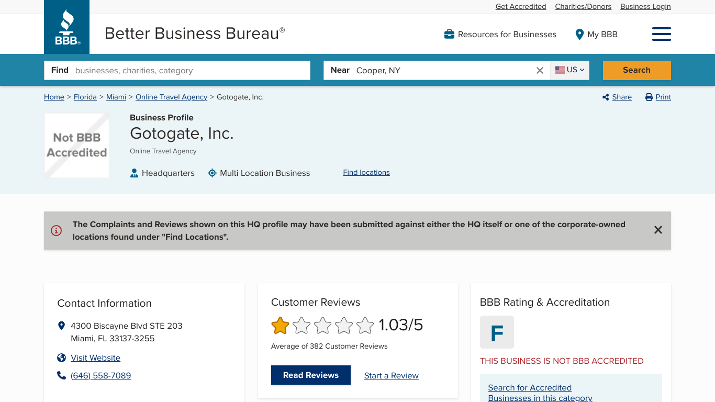The image size is (715, 402).
Task: Click the Print printer icon
Action: pos(649,97)
